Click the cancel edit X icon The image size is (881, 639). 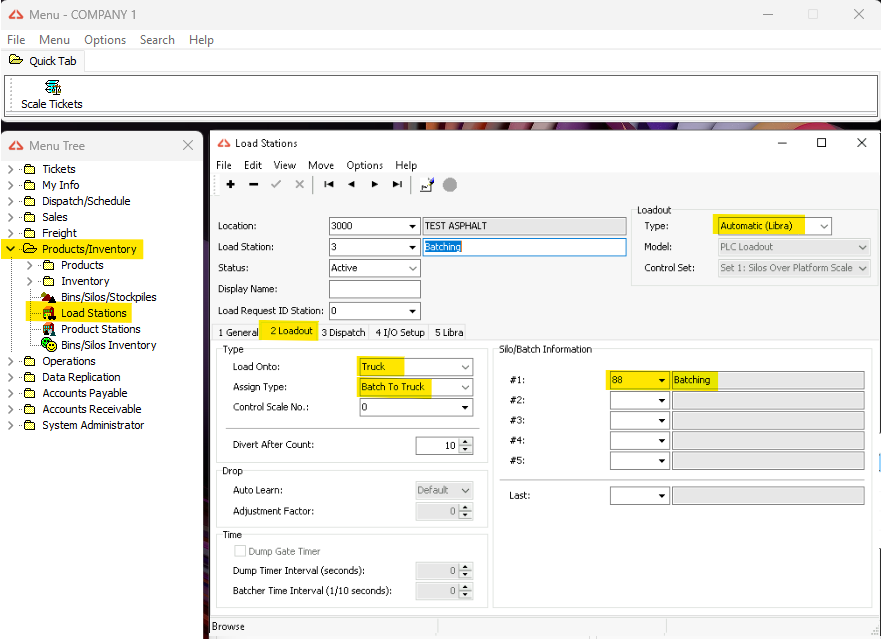(299, 184)
